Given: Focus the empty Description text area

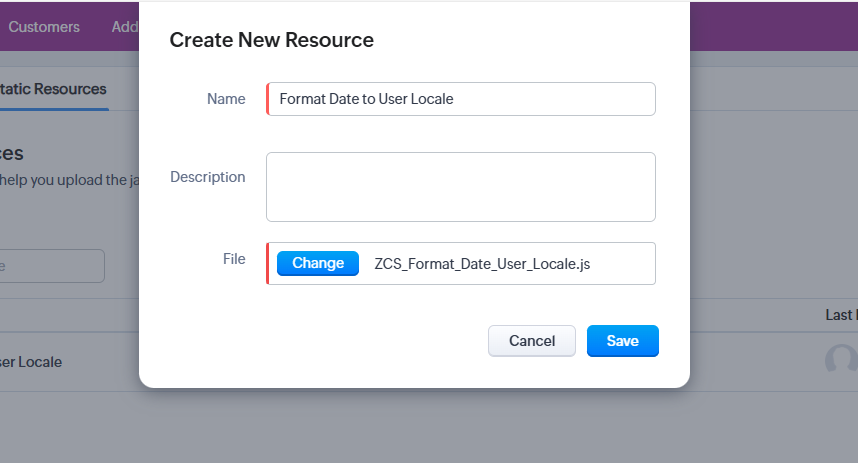Looking at the screenshot, I should (x=461, y=187).
